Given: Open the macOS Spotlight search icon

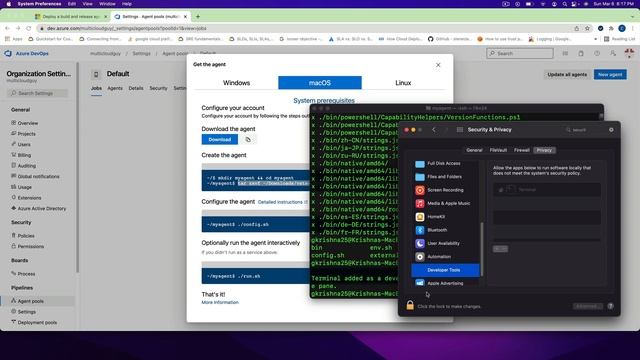Looking at the screenshot, I should (x=564, y=4).
